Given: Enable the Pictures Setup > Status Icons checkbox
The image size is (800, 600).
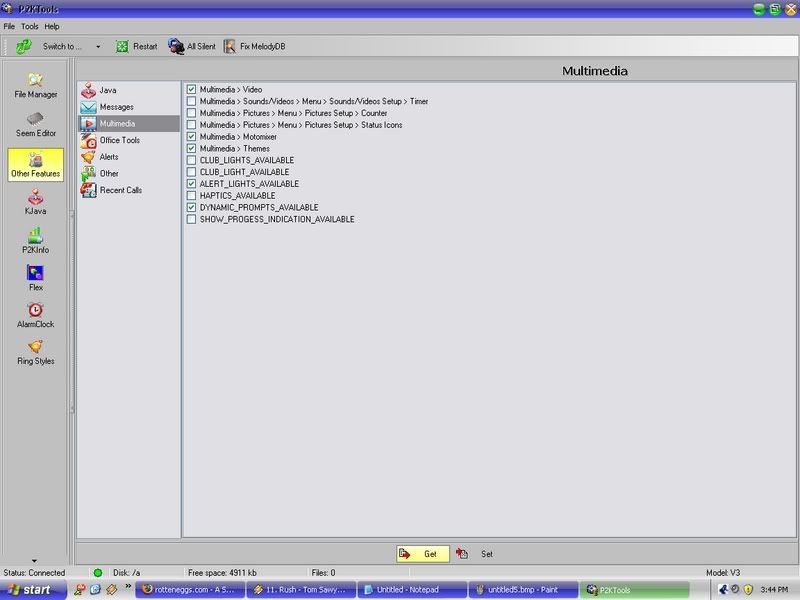Looking at the screenshot, I should (x=191, y=124).
